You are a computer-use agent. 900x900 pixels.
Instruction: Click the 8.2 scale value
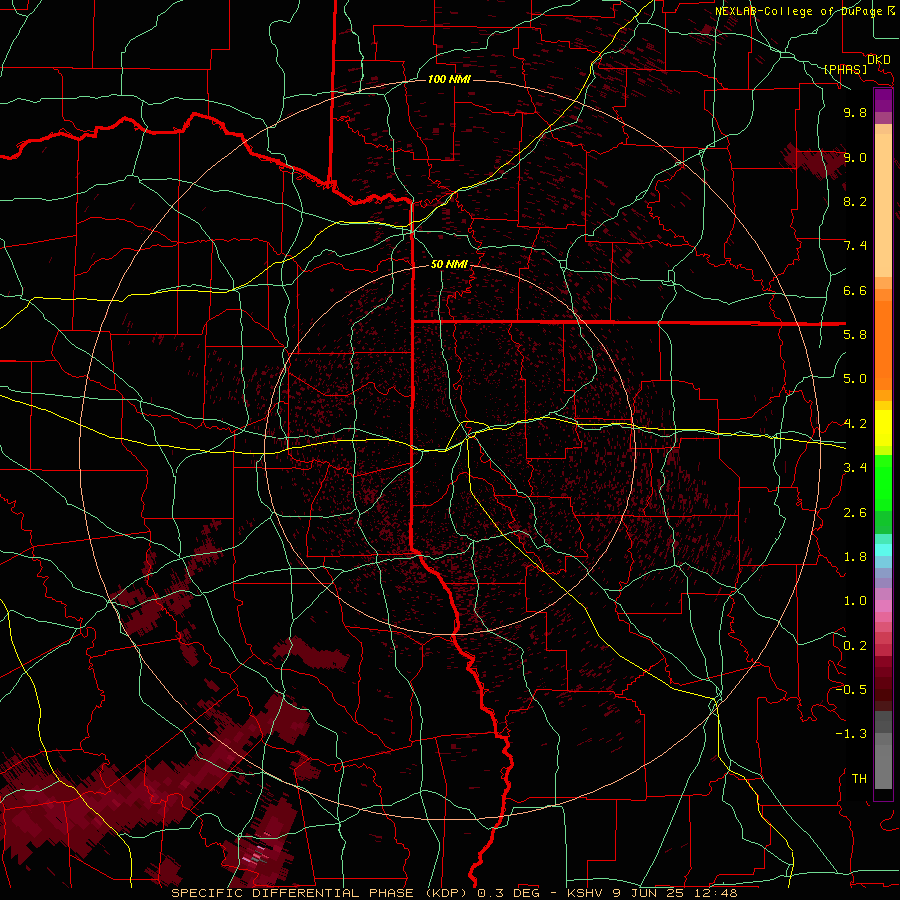pos(855,201)
